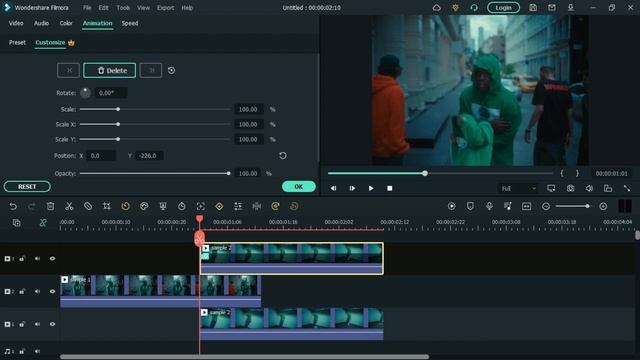Open preview quality Full dropdown
This screenshot has width=640, height=360.
click(x=518, y=188)
